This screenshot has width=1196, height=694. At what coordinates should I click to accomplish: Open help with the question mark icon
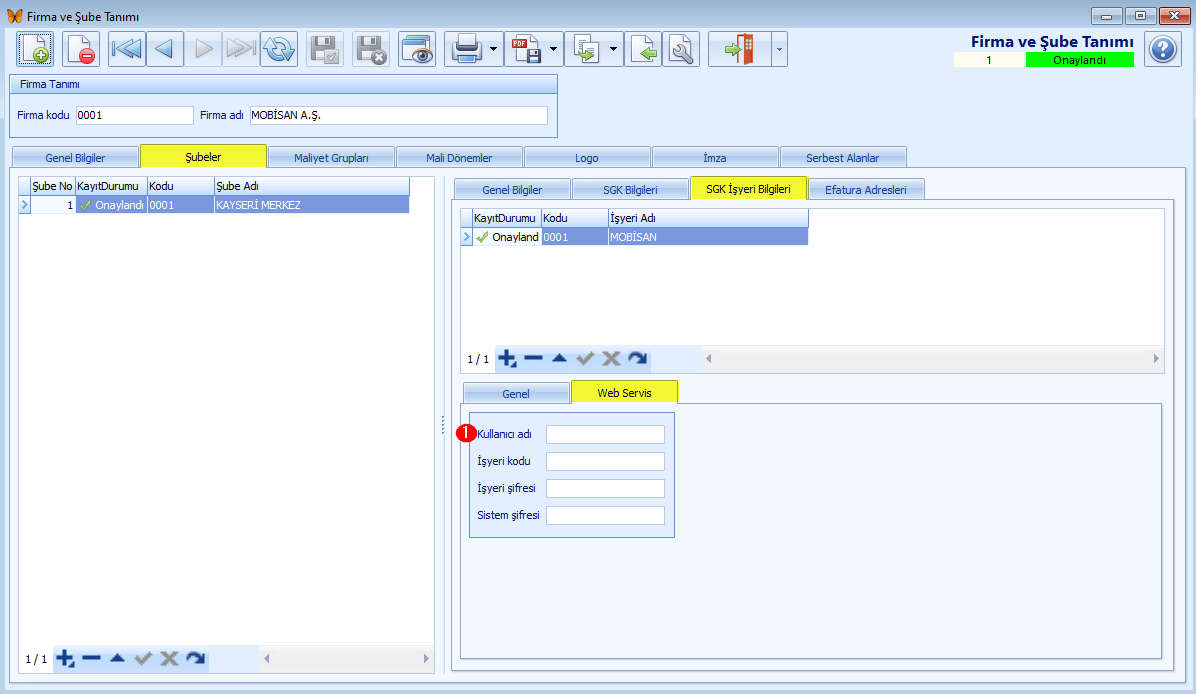tap(1163, 49)
